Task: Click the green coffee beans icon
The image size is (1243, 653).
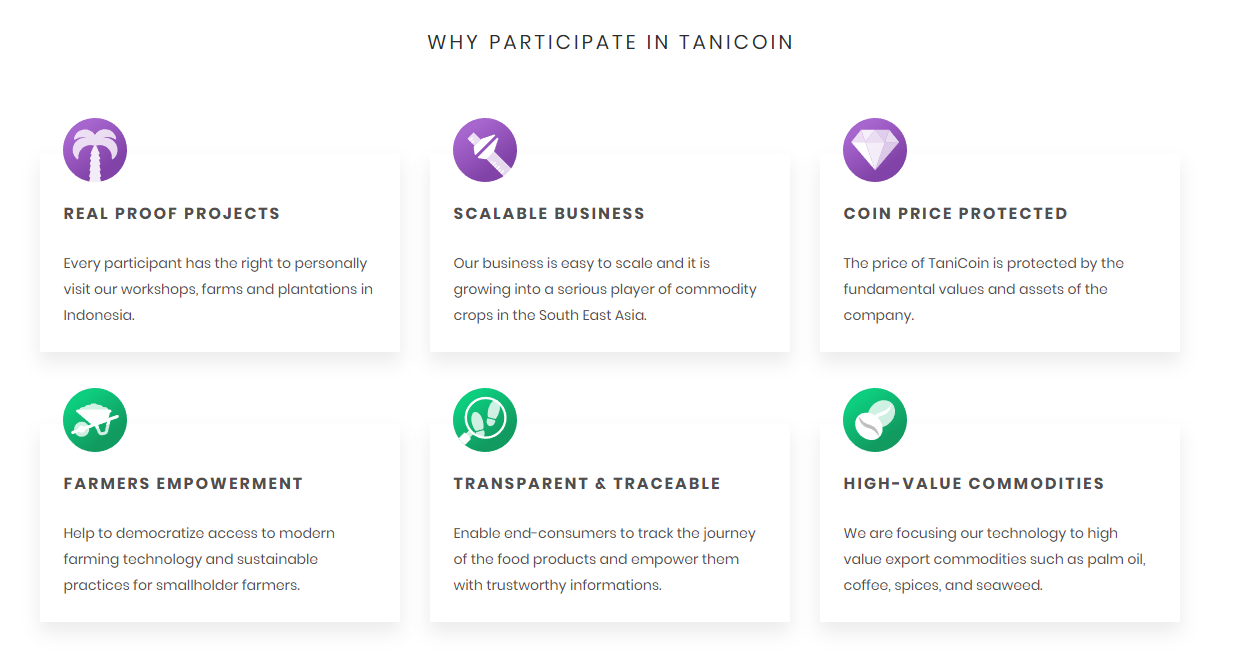Action: coord(875,420)
